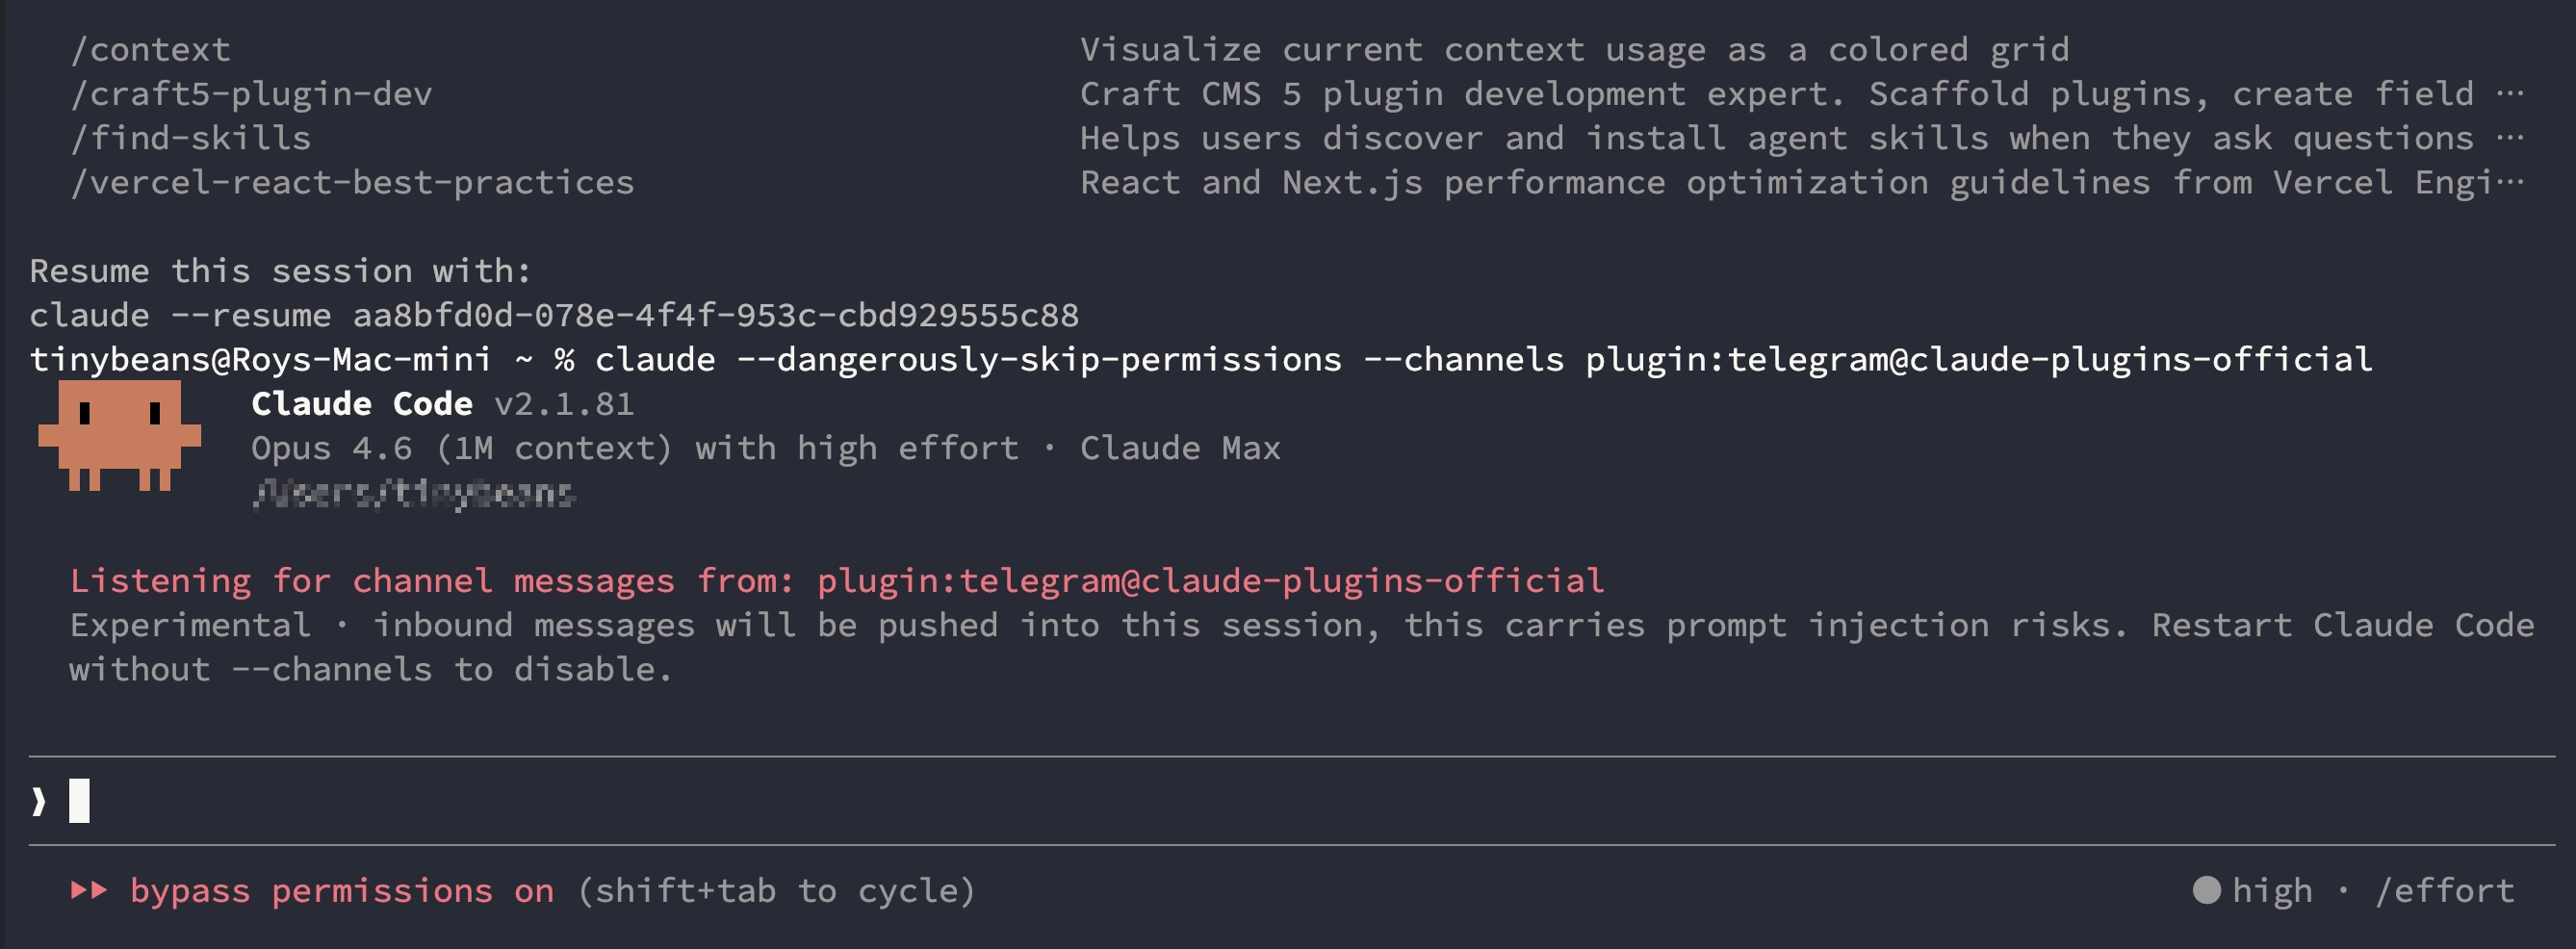The width and height of the screenshot is (2576, 949).
Task: Toggle the bypass permissions on mode text
Action: [x=341, y=890]
